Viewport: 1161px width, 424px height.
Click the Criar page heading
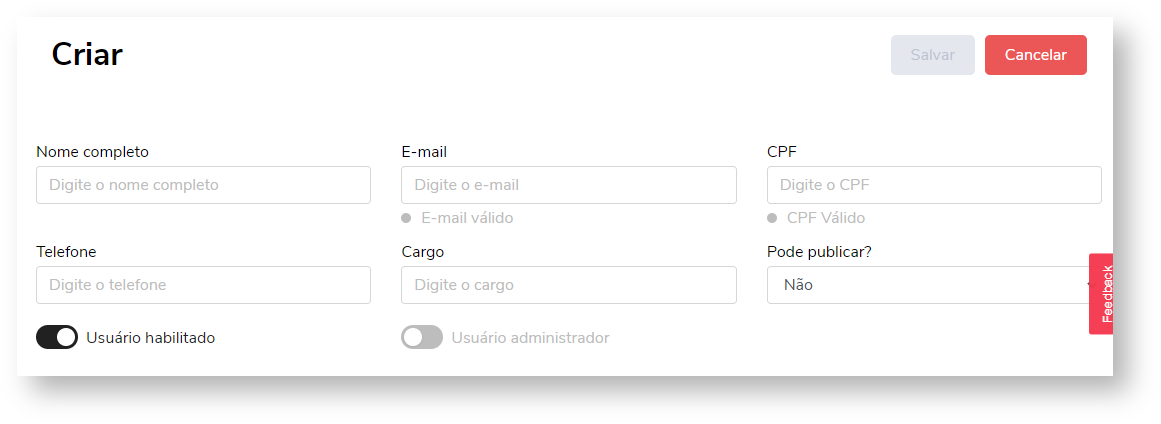(x=87, y=54)
